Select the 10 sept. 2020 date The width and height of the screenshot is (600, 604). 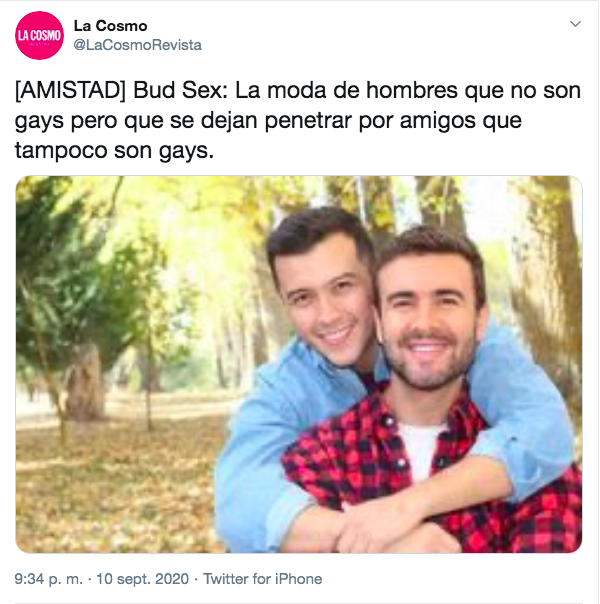tap(142, 579)
